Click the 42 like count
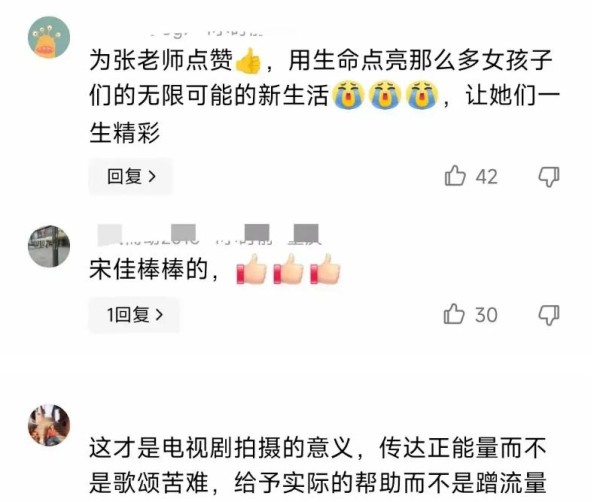This screenshot has width=600, height=502. coord(486,177)
